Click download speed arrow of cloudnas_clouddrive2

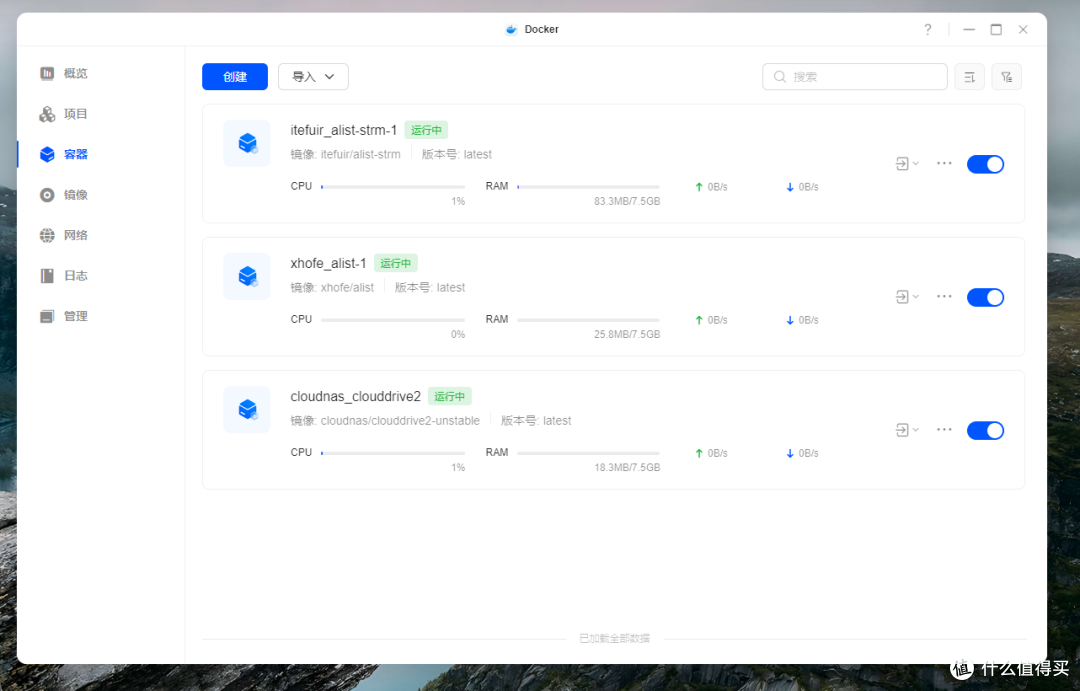click(x=790, y=453)
